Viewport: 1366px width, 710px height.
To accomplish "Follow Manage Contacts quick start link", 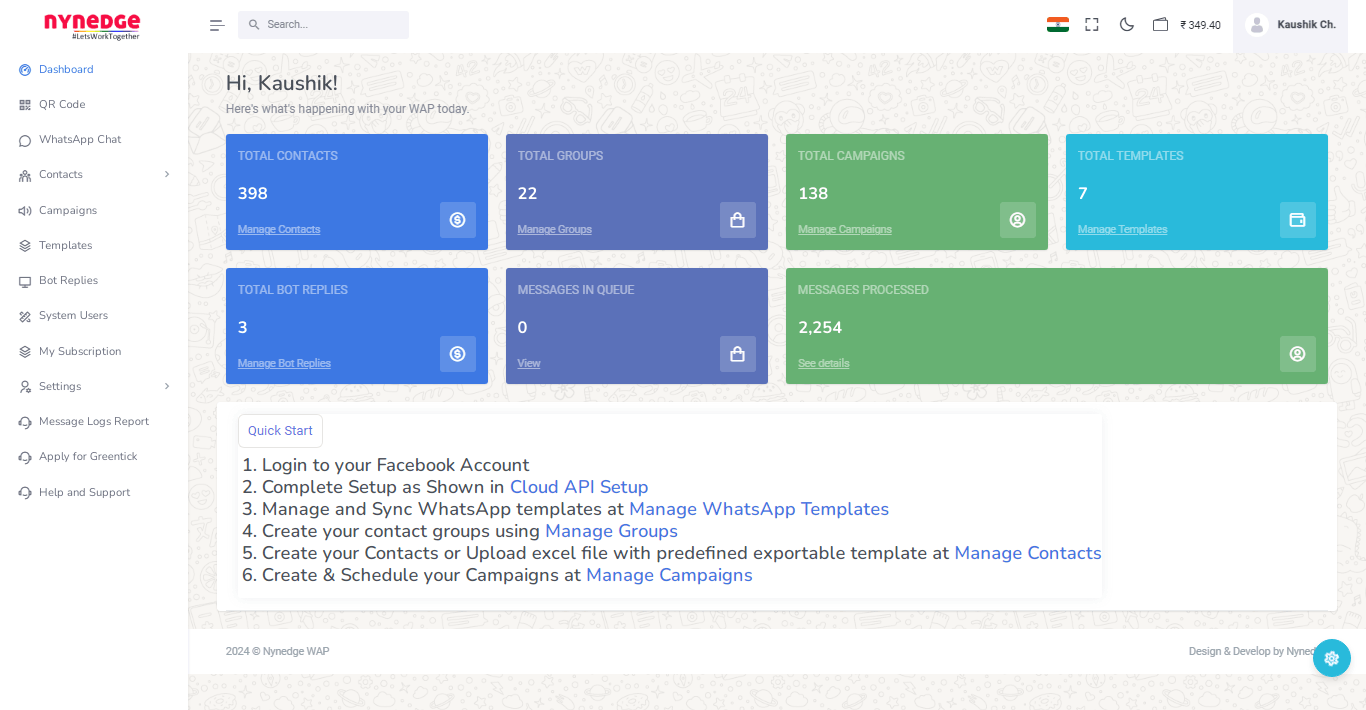I will [x=1028, y=553].
